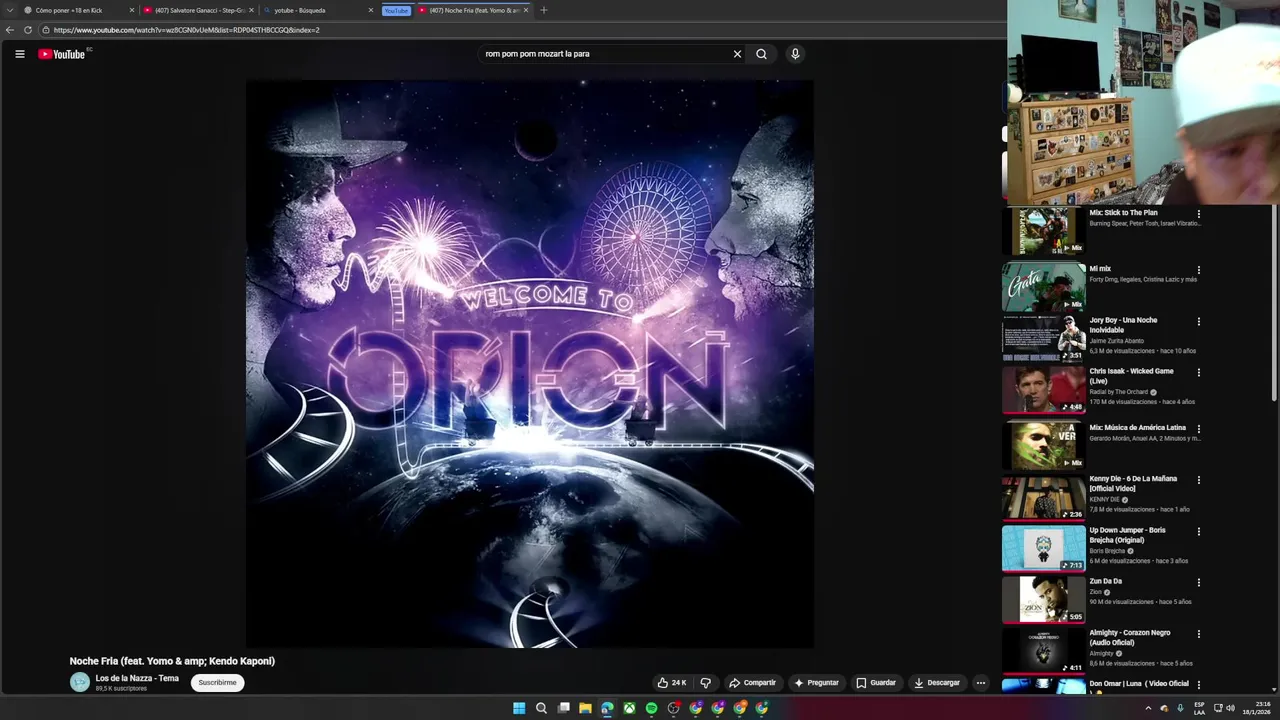
Task: Go back in the browser
Action: point(10,30)
